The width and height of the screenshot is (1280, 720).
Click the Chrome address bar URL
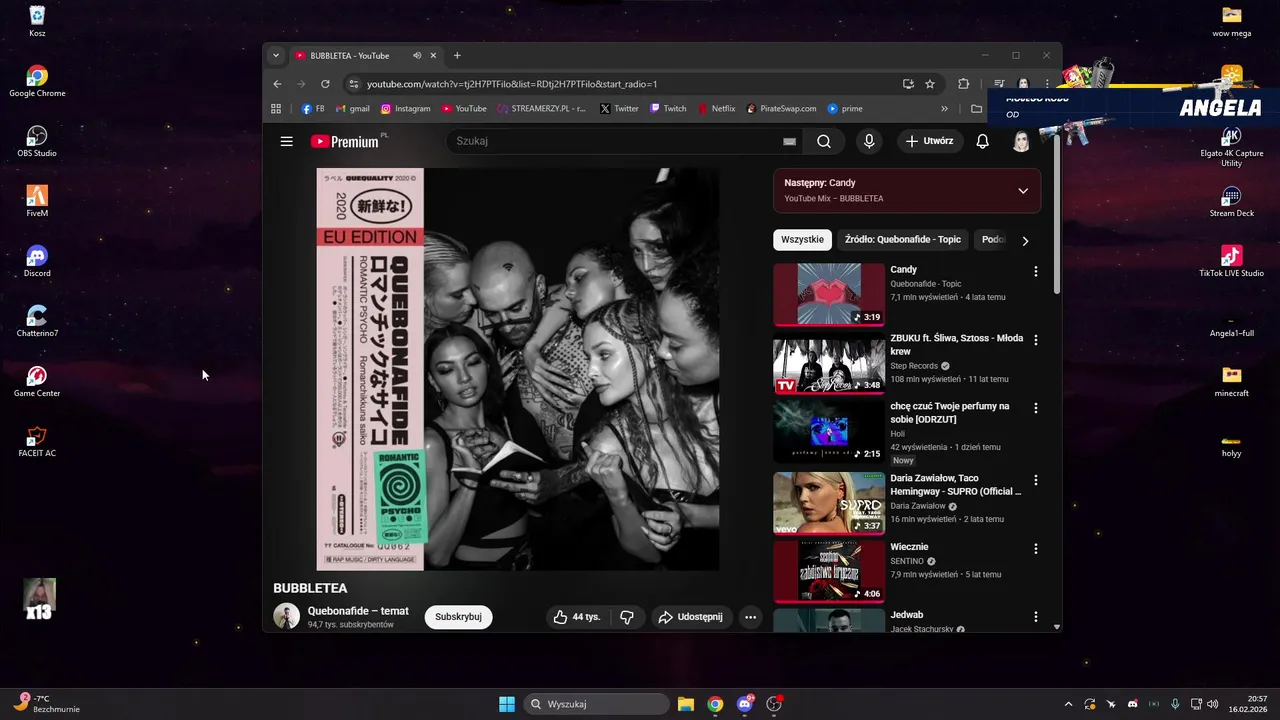pyautogui.click(x=512, y=84)
